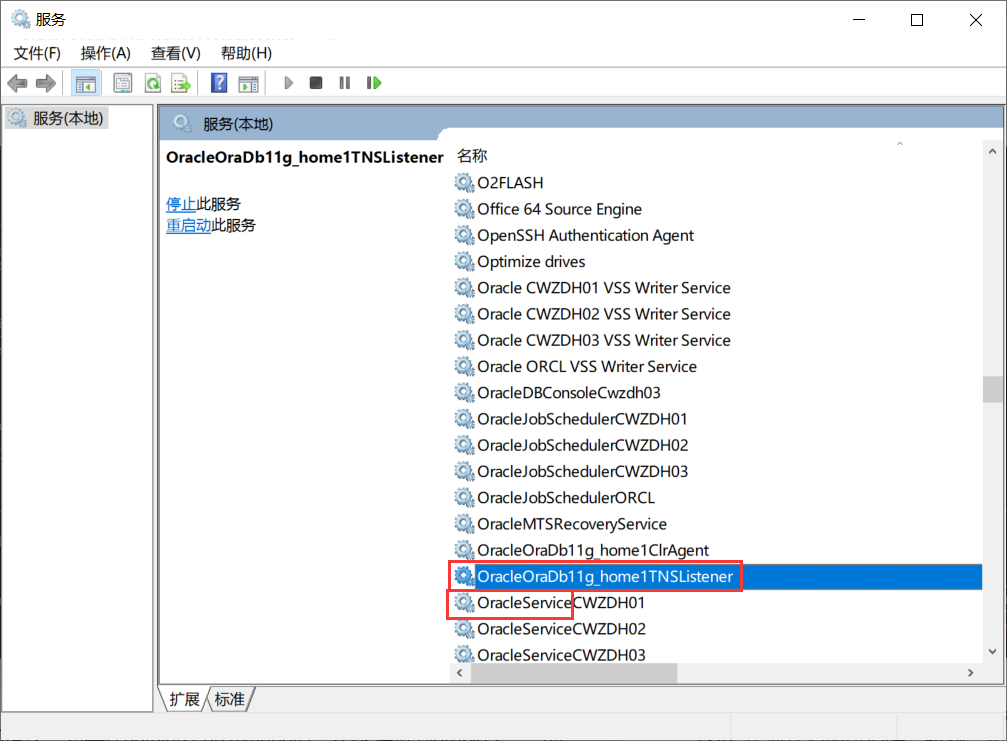Refresh the services list
The height and width of the screenshot is (741, 1007).
click(x=152, y=82)
